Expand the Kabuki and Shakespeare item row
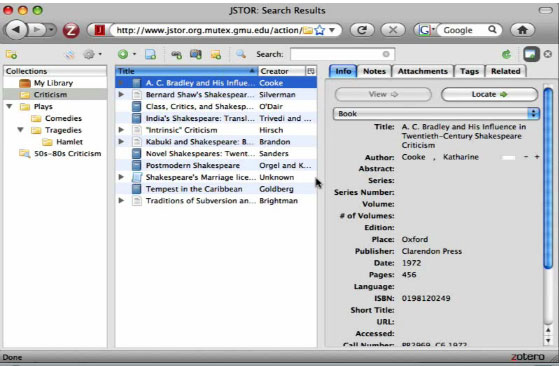This screenshot has width=559, height=366. (x=121, y=141)
